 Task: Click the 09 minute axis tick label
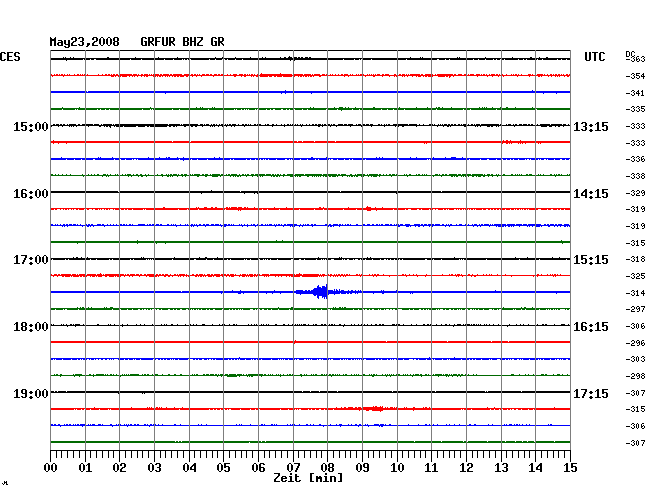point(362,468)
